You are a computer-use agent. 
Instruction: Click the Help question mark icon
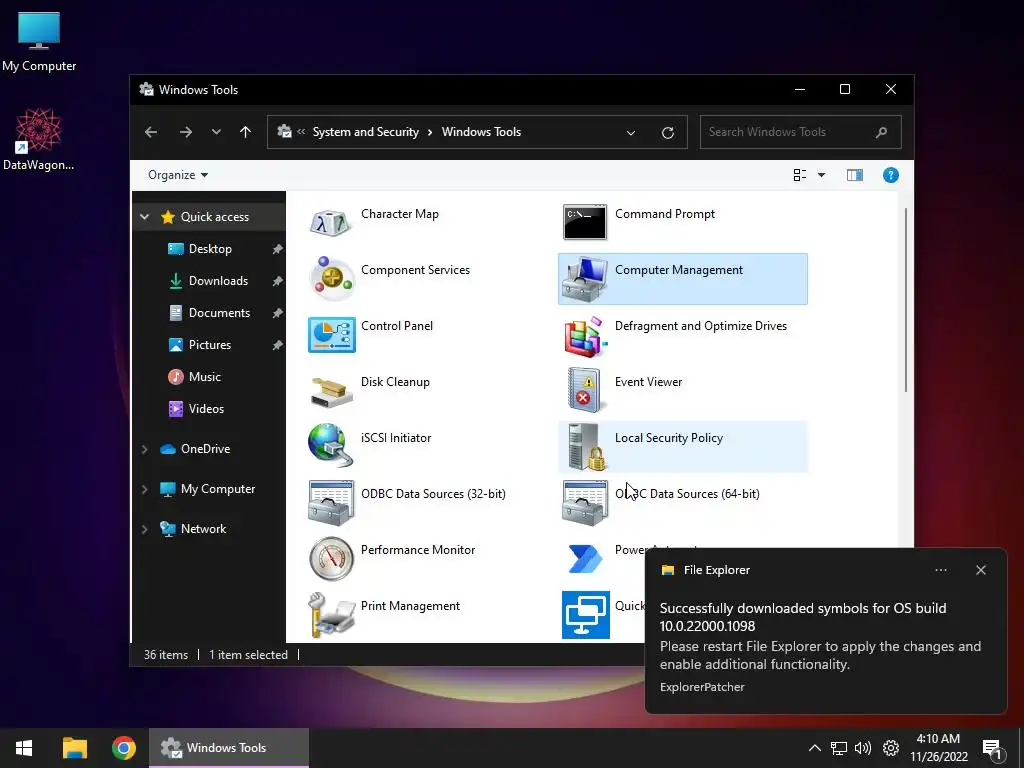pyautogui.click(x=891, y=175)
